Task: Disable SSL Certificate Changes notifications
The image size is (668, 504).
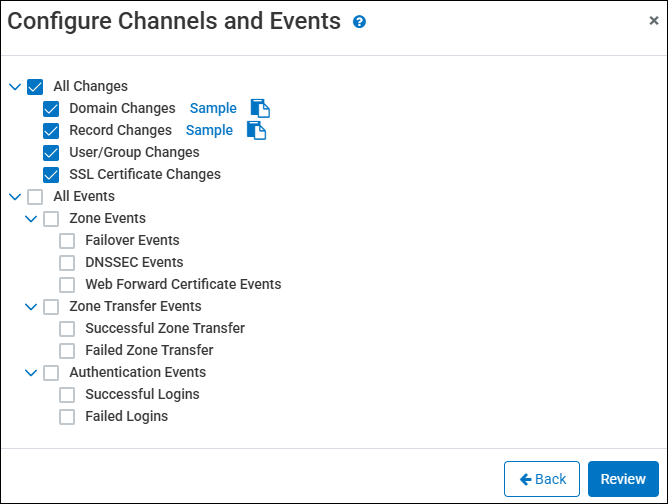Action: [x=52, y=175]
